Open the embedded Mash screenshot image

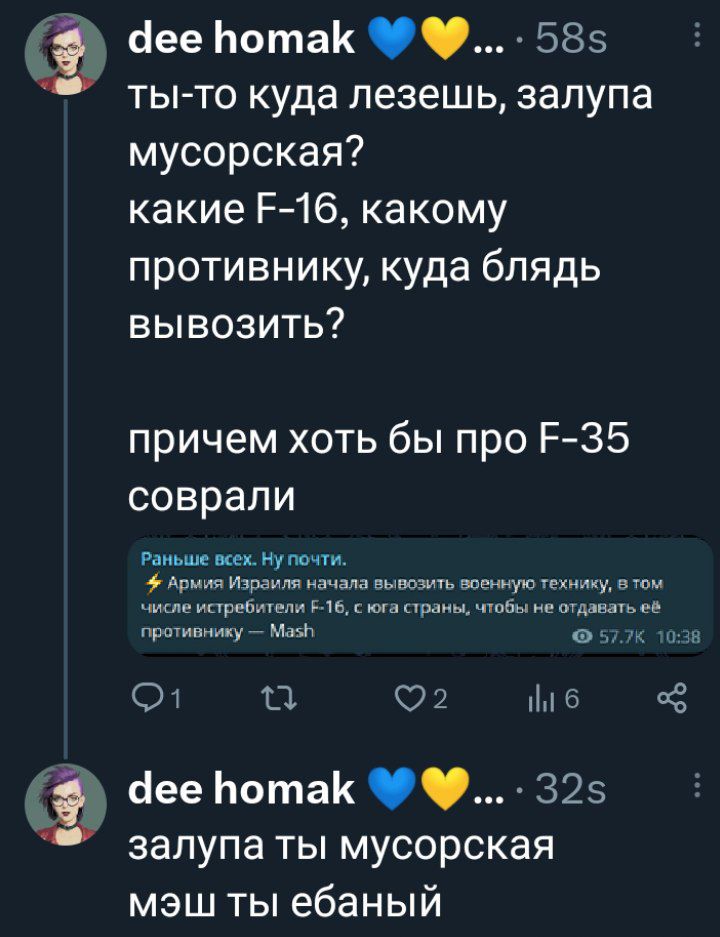(x=420, y=597)
